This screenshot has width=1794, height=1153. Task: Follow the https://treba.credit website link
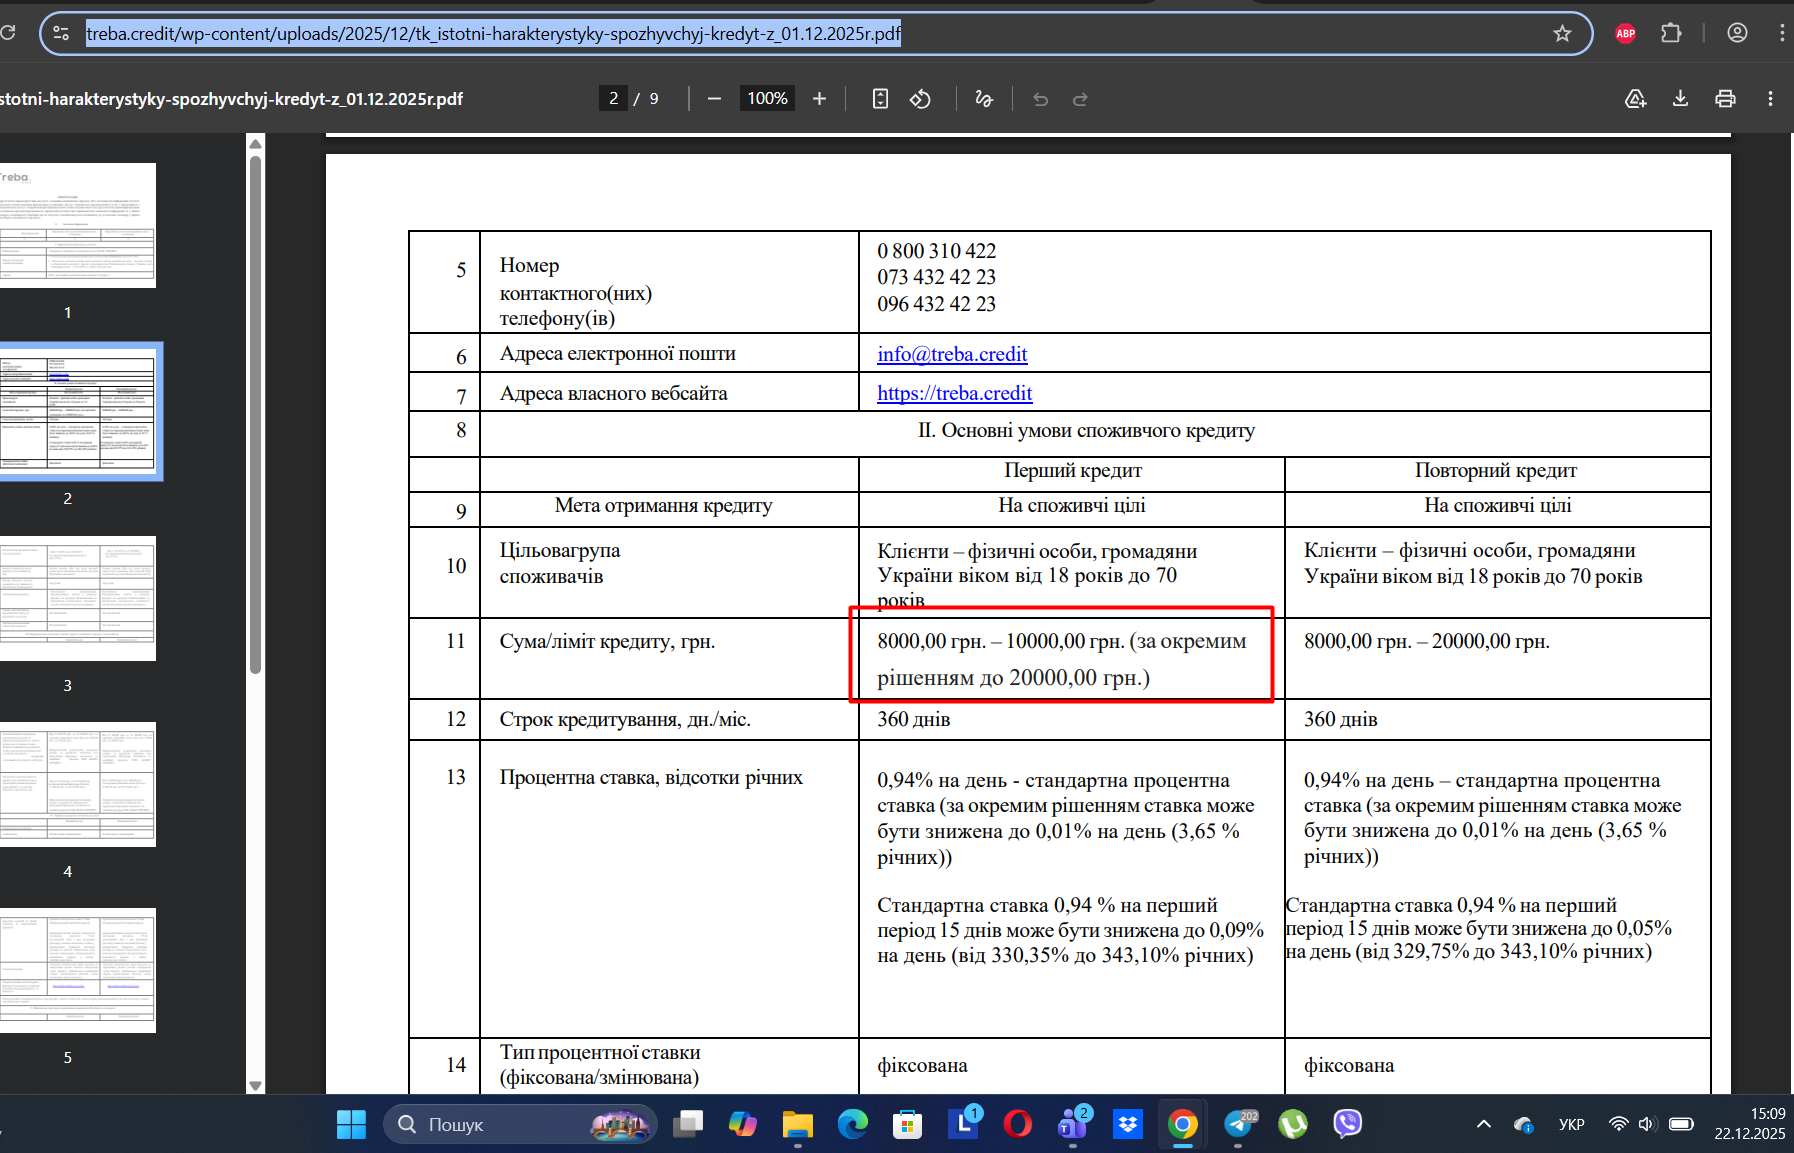coord(954,393)
